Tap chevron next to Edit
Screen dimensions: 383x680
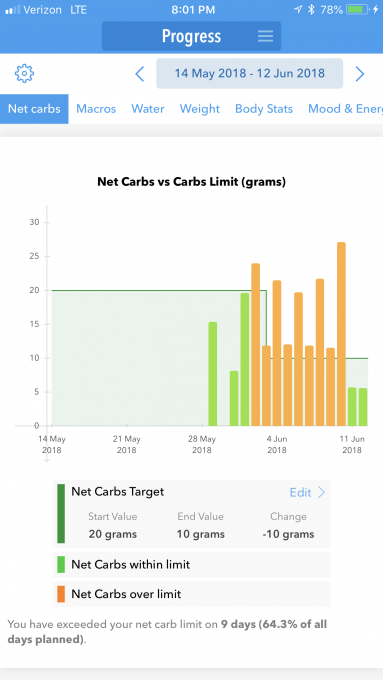tap(321, 492)
